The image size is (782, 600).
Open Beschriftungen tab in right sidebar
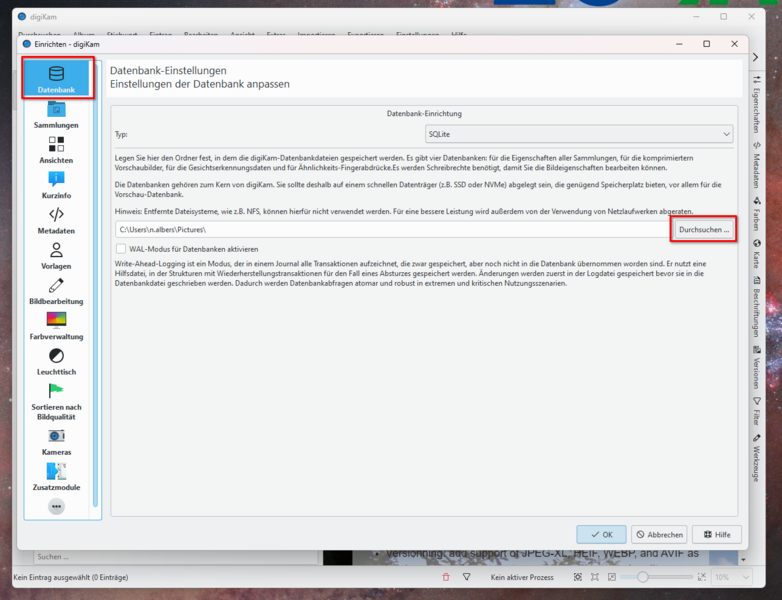757,306
